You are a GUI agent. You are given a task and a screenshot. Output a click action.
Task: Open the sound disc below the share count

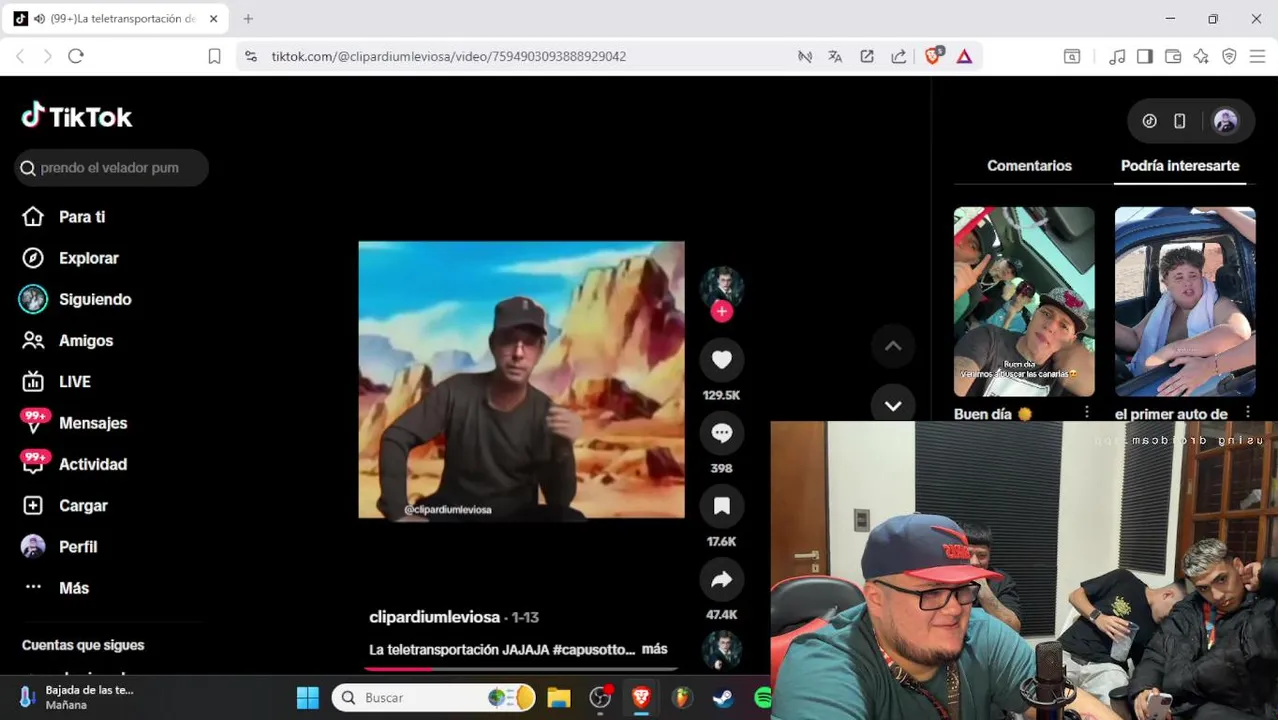[x=721, y=651]
